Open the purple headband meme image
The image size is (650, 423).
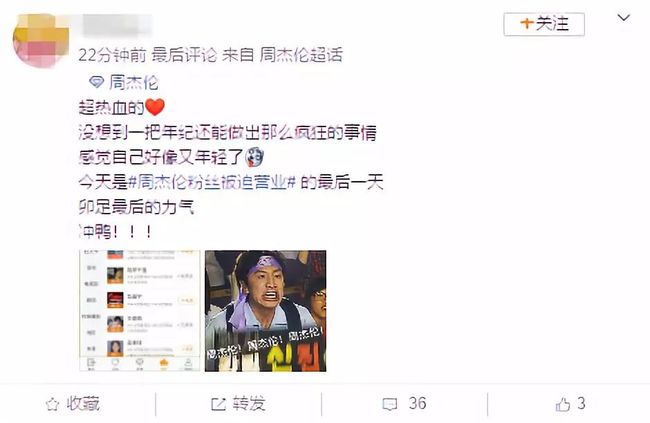(x=265, y=311)
